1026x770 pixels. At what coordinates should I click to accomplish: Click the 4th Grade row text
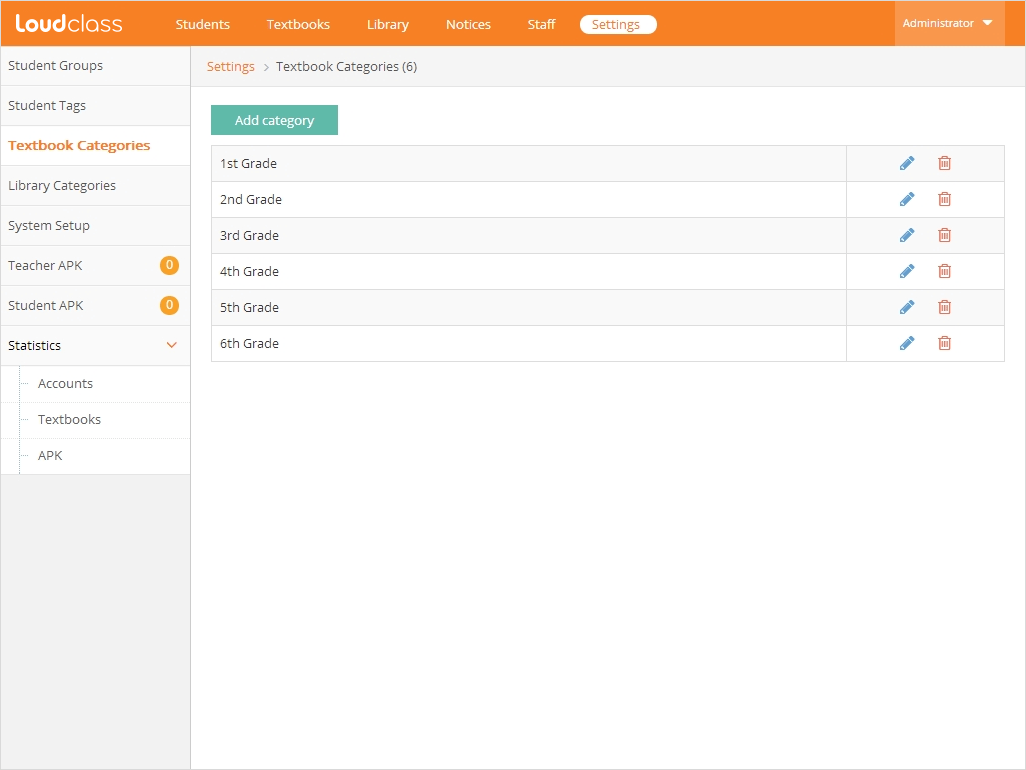point(249,271)
